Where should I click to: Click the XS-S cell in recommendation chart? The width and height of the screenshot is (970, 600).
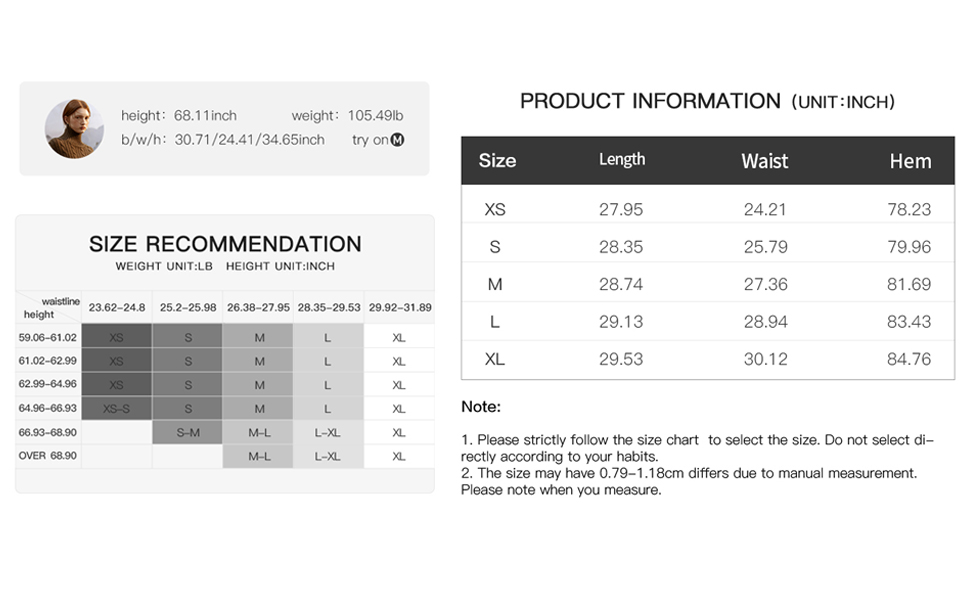point(116,409)
